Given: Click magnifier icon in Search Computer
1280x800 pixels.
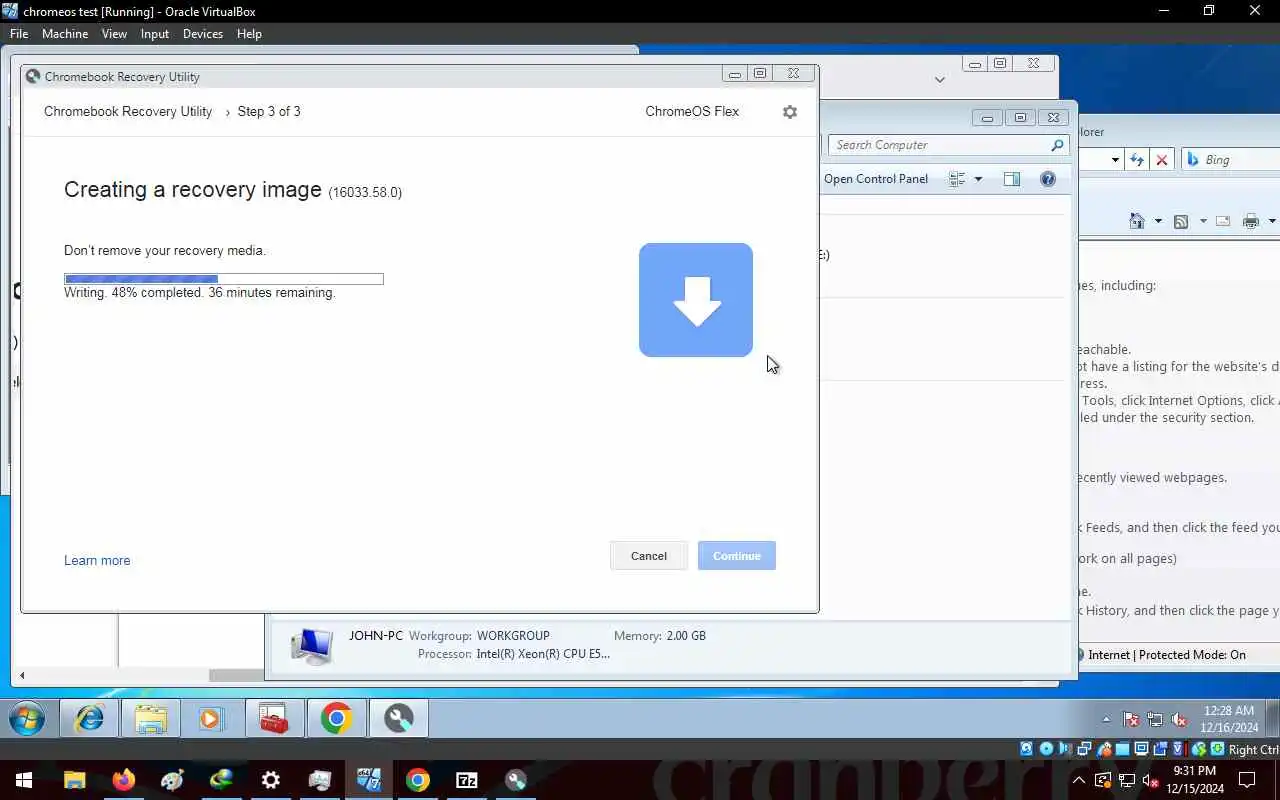Looking at the screenshot, I should tap(1057, 145).
